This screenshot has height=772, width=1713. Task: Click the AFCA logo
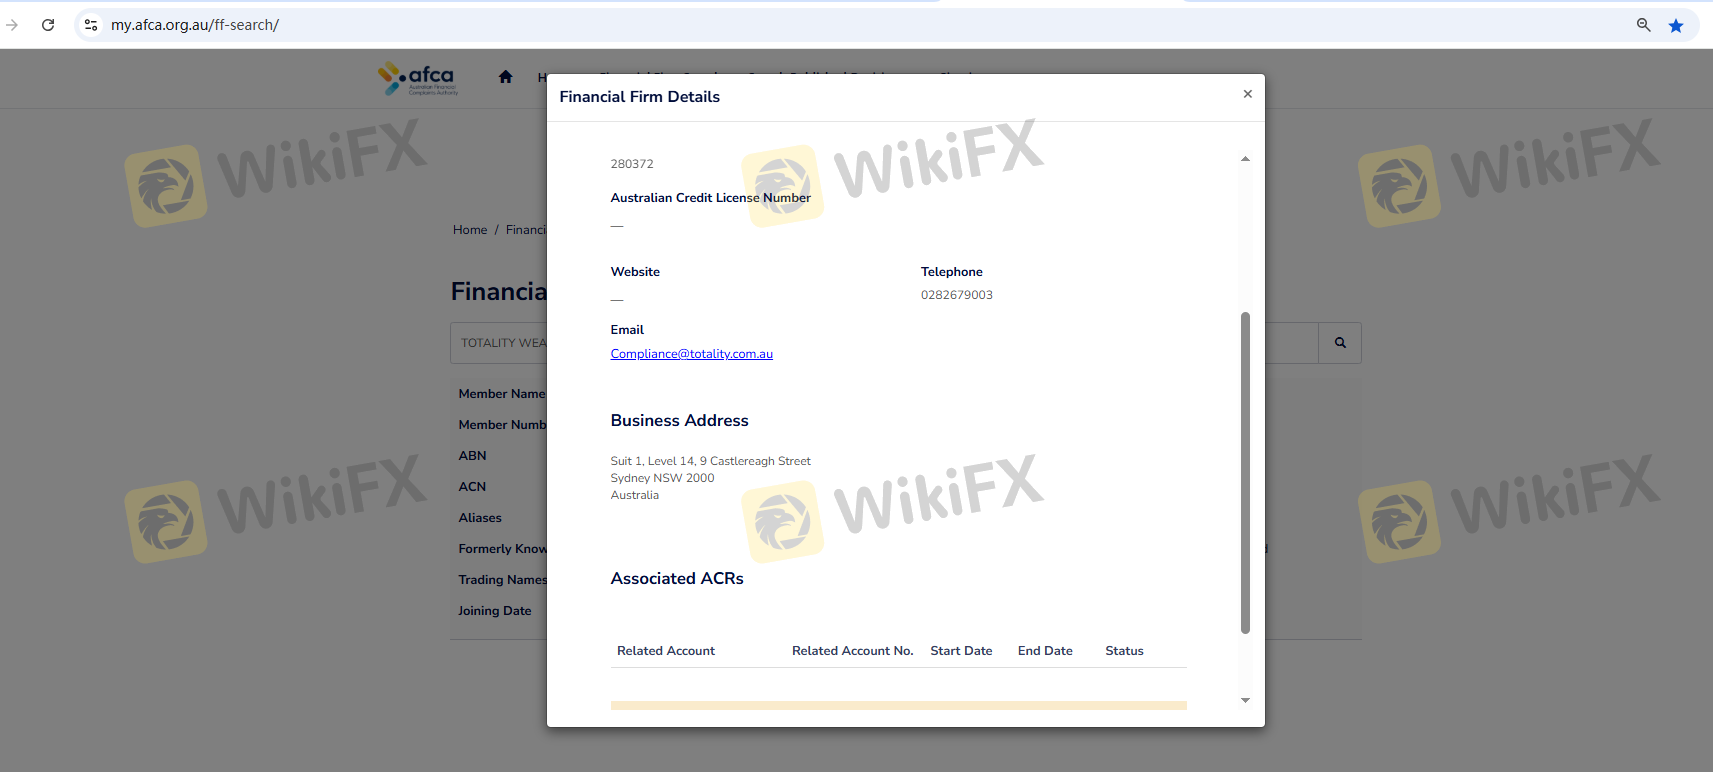pos(418,79)
